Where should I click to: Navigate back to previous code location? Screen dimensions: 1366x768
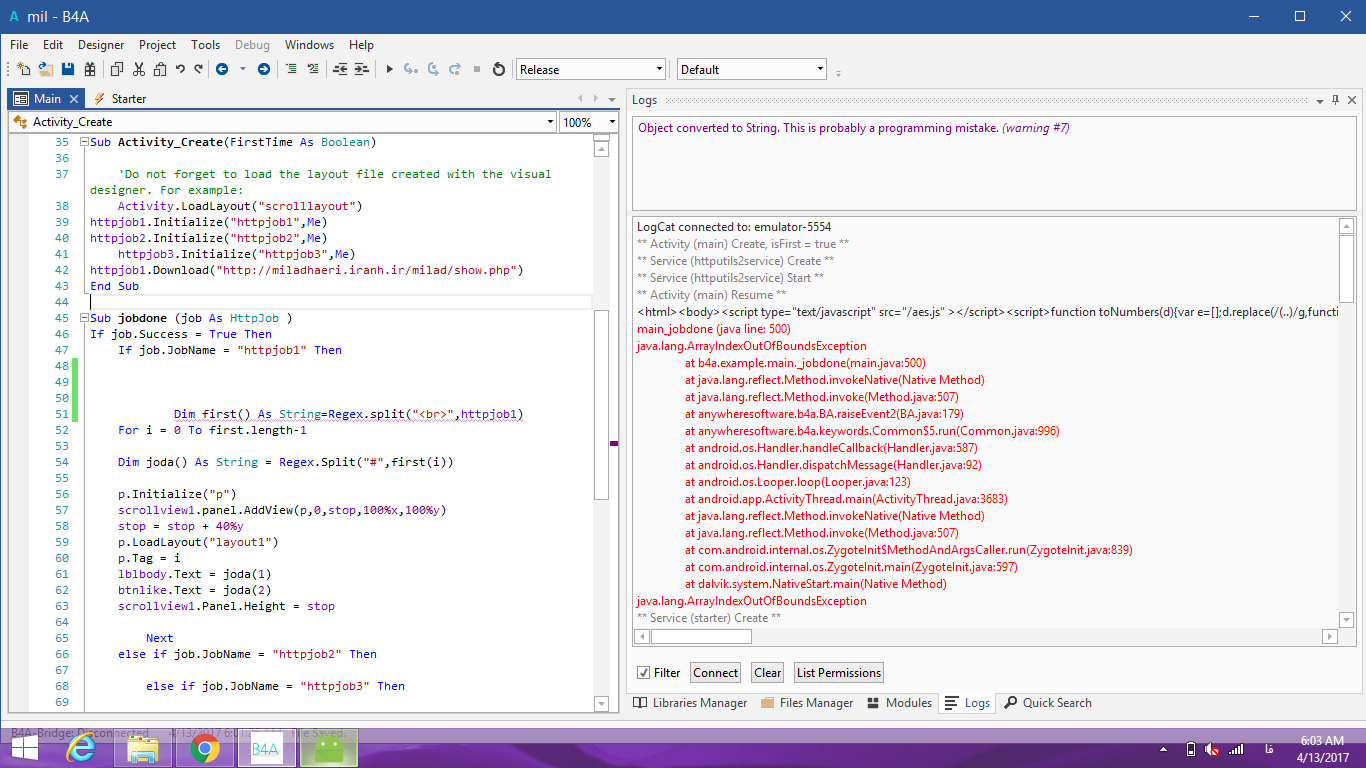pos(223,69)
